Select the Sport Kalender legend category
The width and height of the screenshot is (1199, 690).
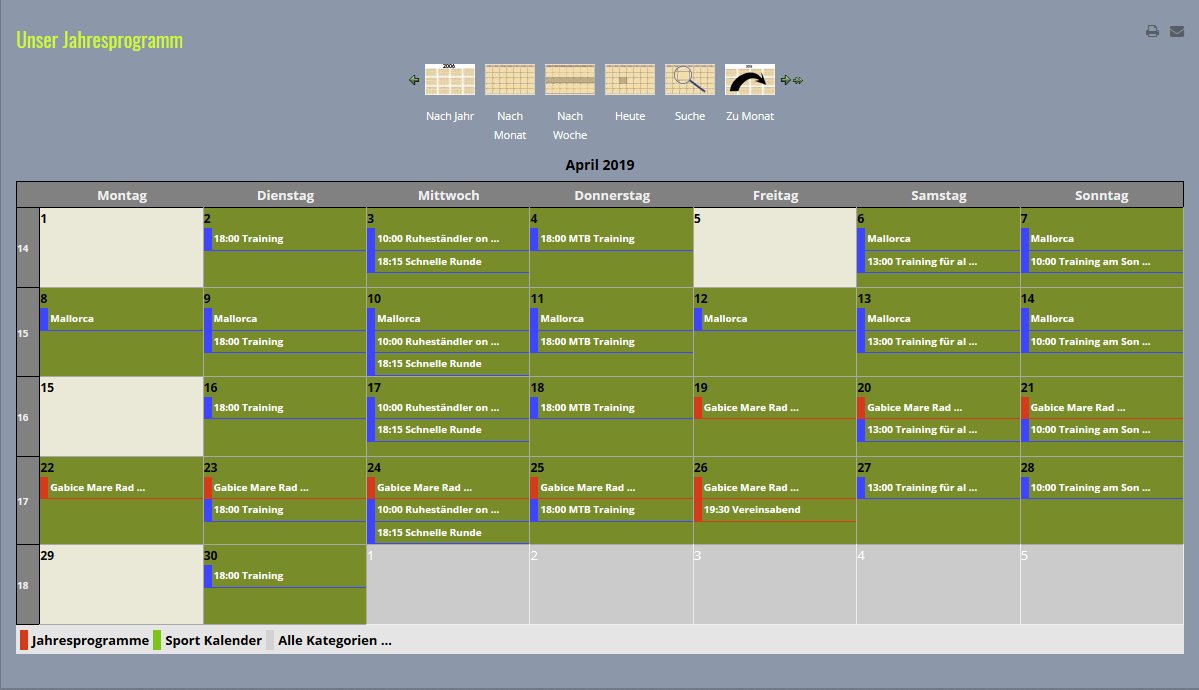pyautogui.click(x=213, y=640)
